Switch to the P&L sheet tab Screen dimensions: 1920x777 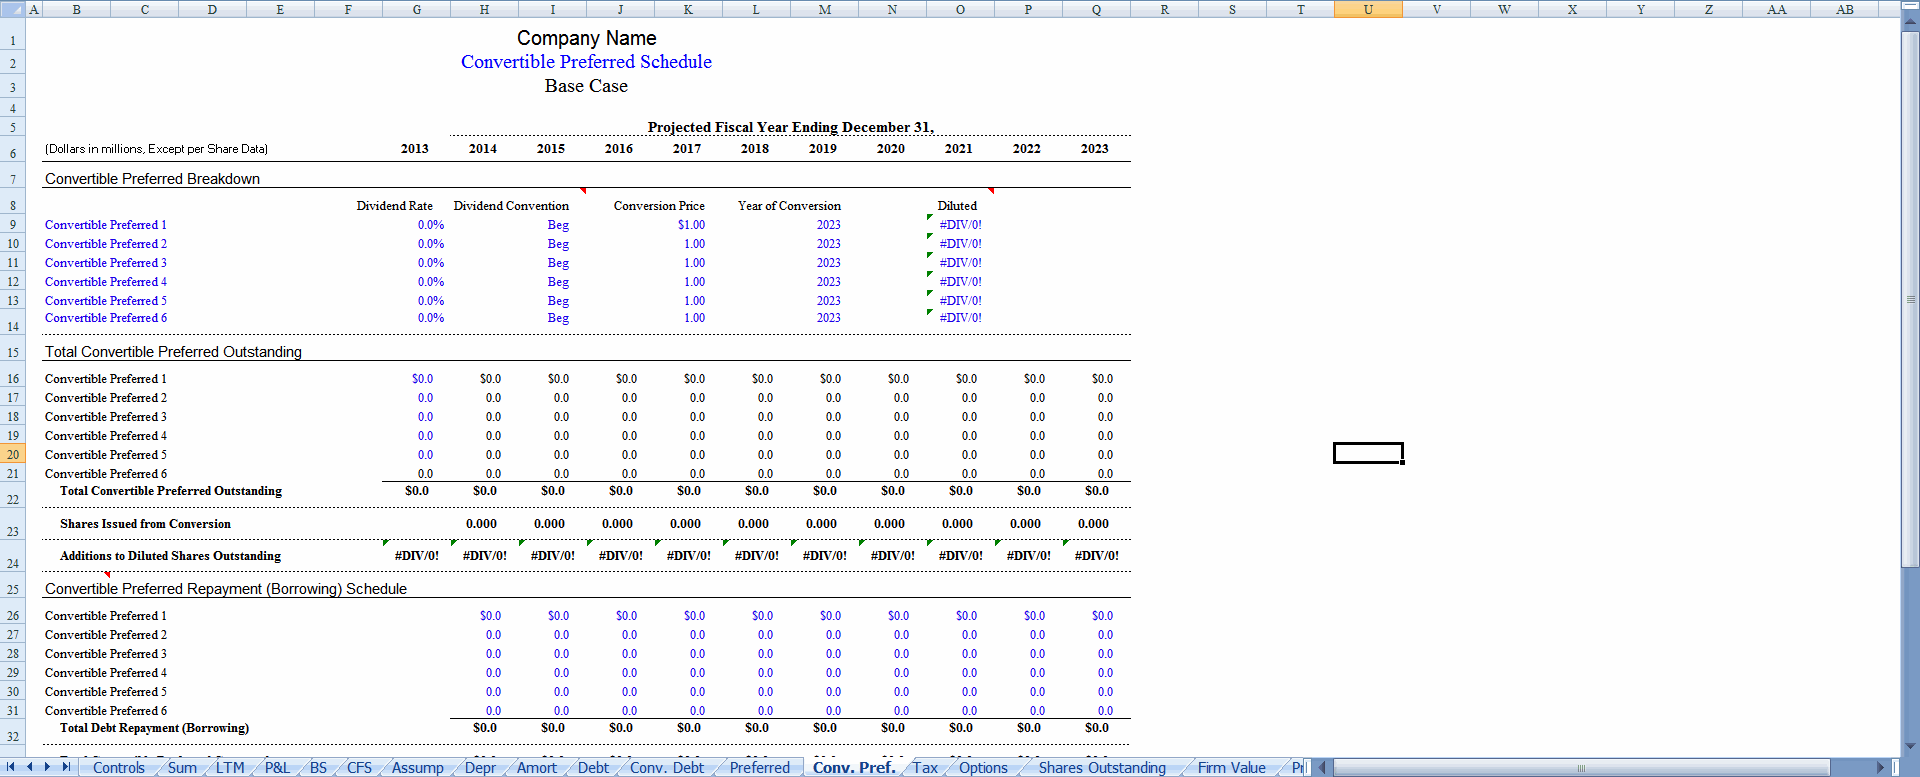coord(277,768)
